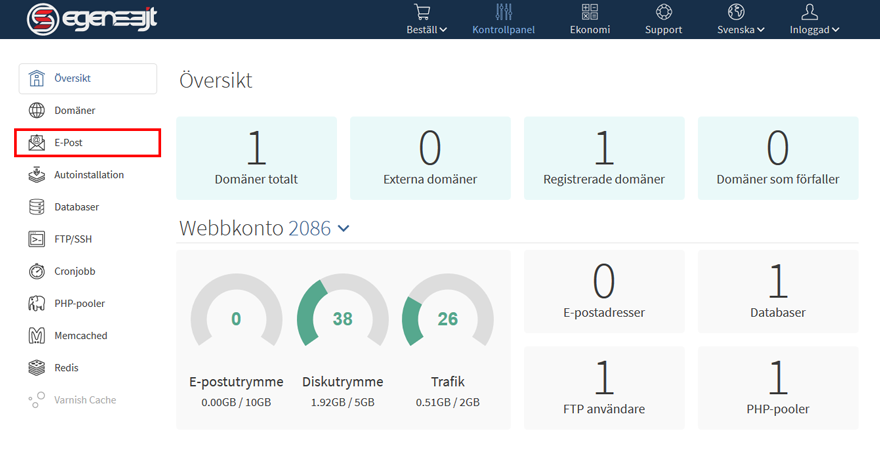The width and height of the screenshot is (880, 453).
Task: Open the Inloggad account dropdown
Action: 814,30
